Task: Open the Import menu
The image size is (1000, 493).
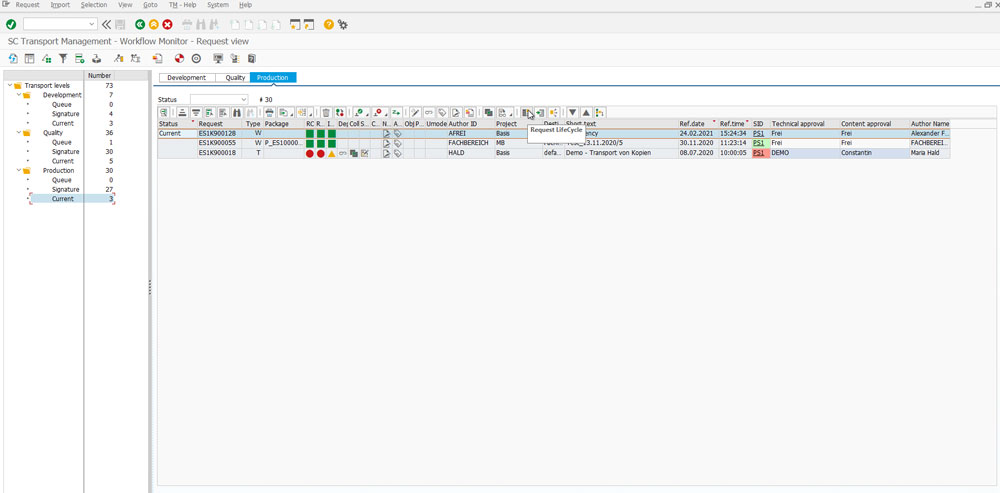Action: pyautogui.click(x=60, y=4)
